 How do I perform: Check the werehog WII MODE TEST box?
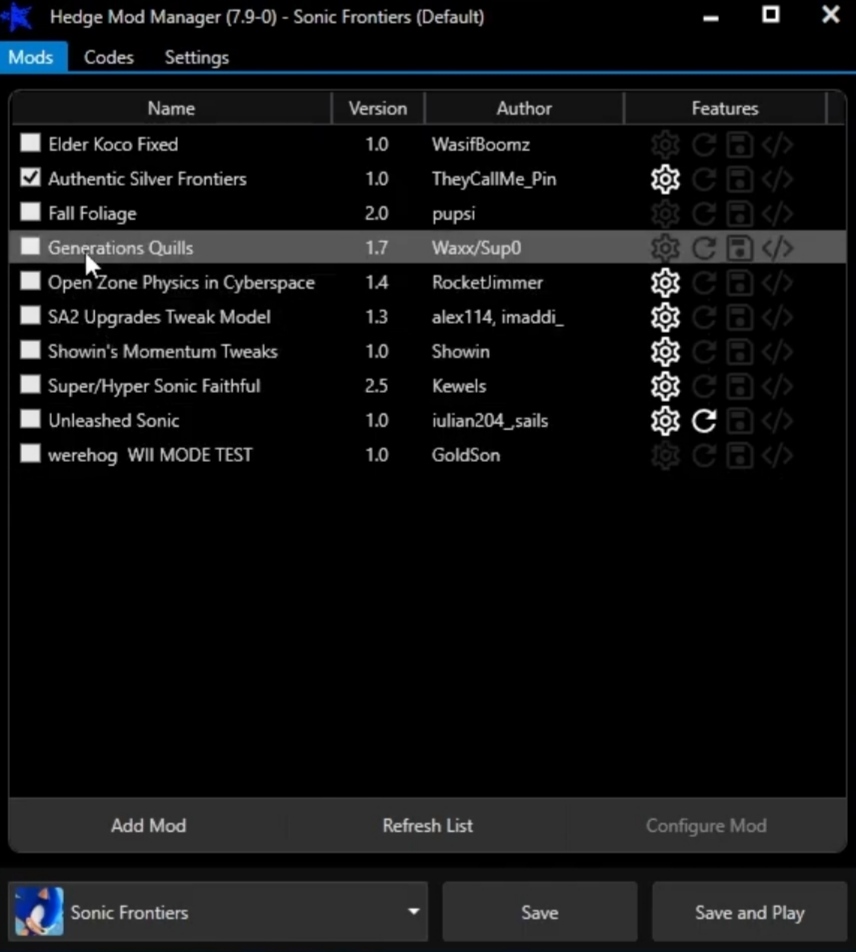(x=30, y=454)
